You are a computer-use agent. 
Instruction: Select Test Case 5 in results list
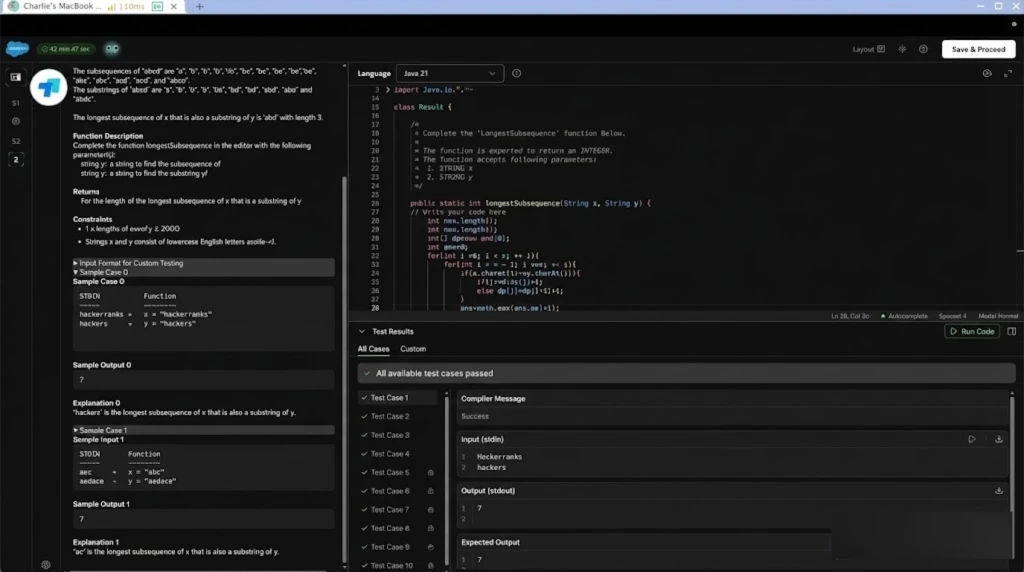pos(390,472)
